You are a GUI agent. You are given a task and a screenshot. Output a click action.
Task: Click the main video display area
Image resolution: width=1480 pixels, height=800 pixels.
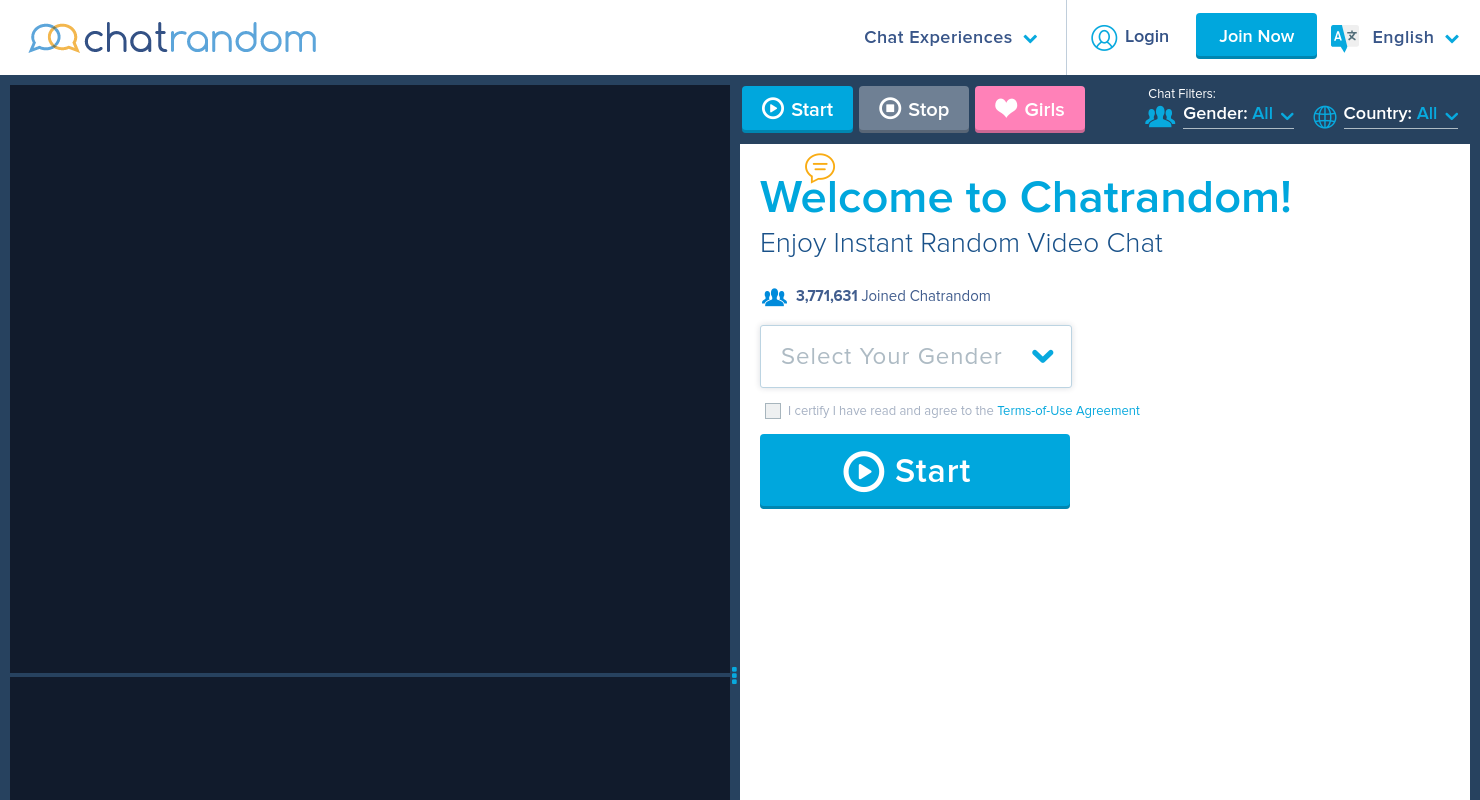[x=370, y=379]
